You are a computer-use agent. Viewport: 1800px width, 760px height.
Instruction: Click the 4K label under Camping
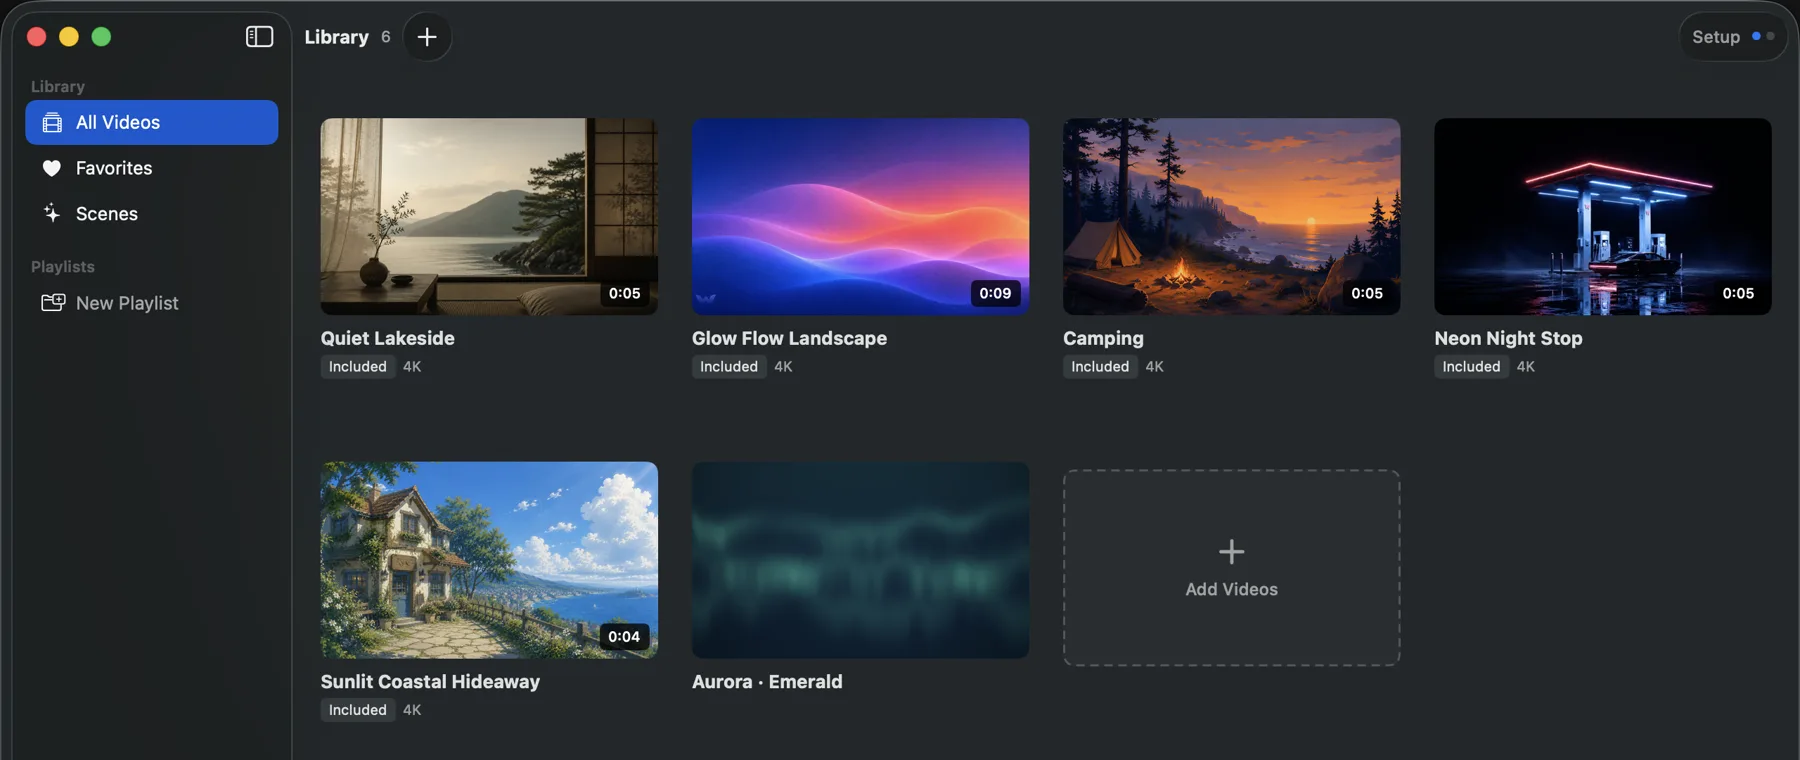(1154, 367)
